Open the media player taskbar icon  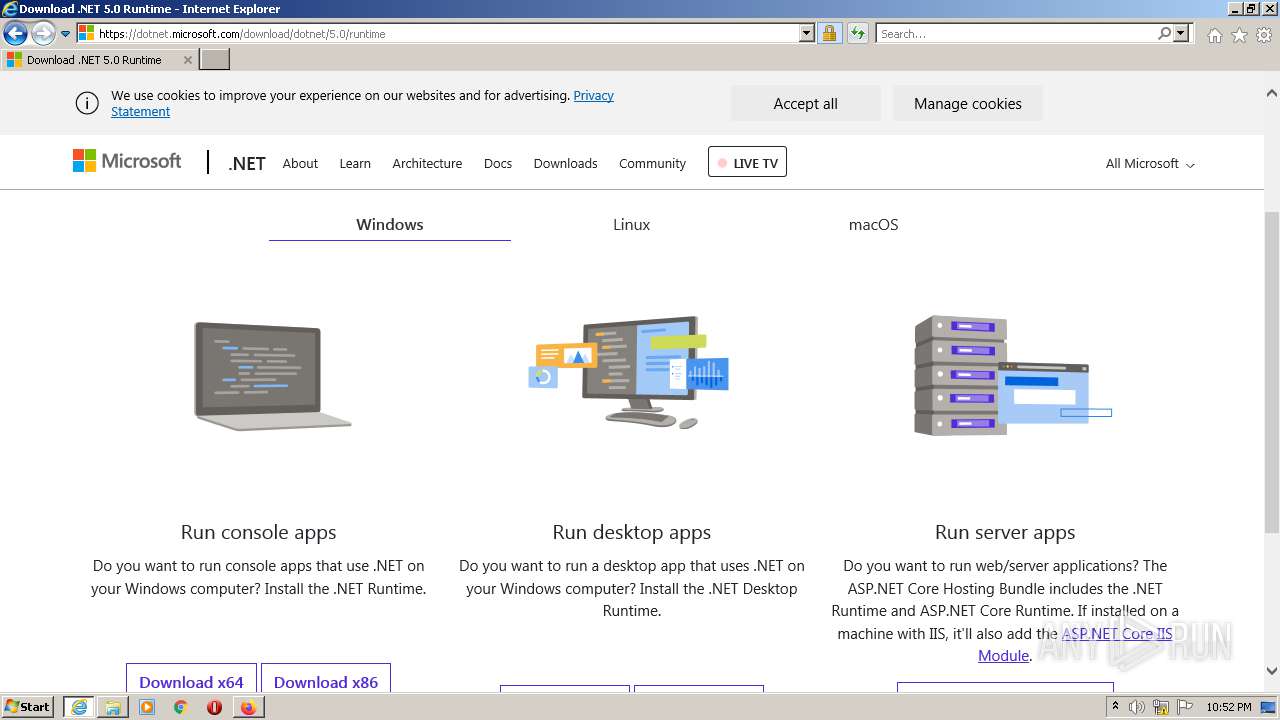pos(147,707)
